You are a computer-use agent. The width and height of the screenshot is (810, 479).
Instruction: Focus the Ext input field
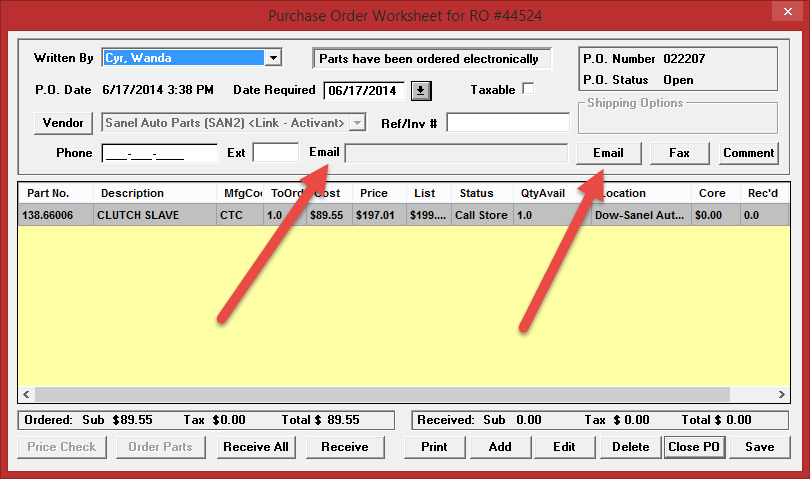pos(276,153)
